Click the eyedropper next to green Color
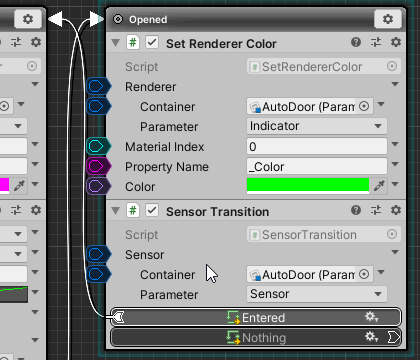 (379, 186)
